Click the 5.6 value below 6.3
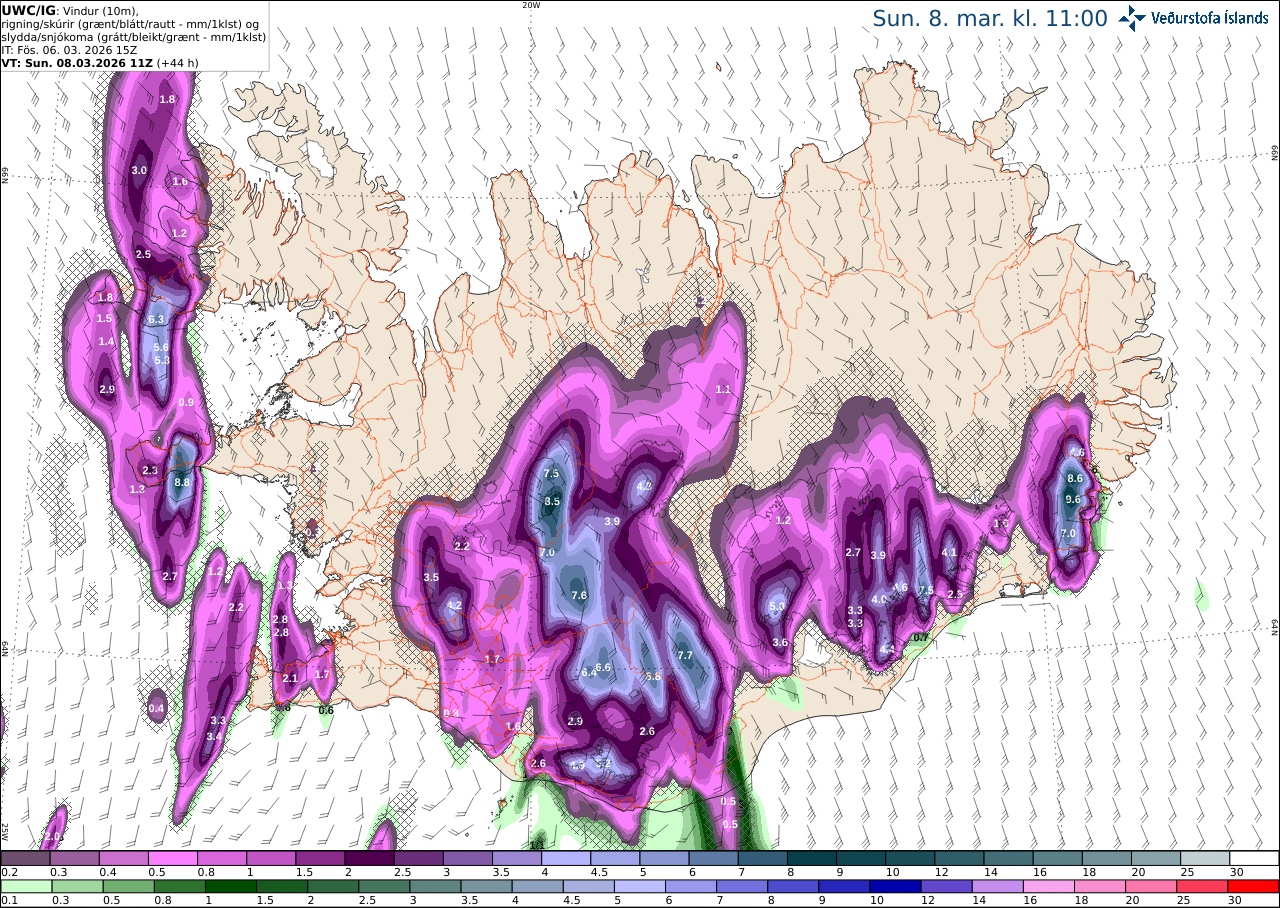 [x=161, y=347]
